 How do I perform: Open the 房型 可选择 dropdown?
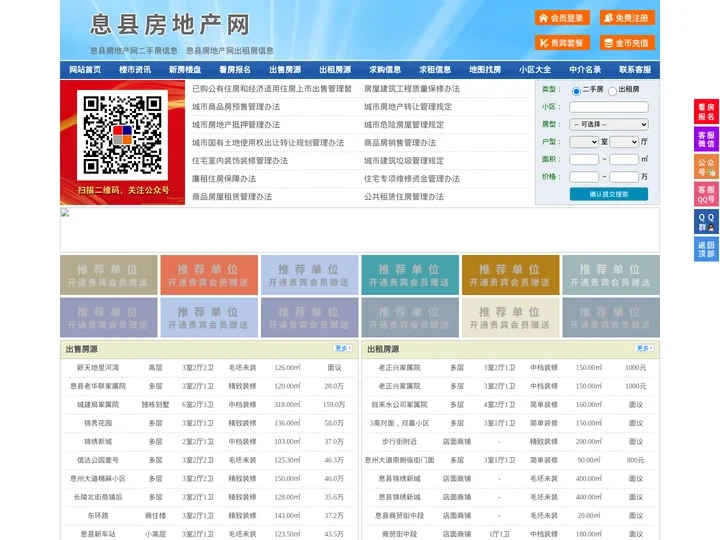point(609,124)
